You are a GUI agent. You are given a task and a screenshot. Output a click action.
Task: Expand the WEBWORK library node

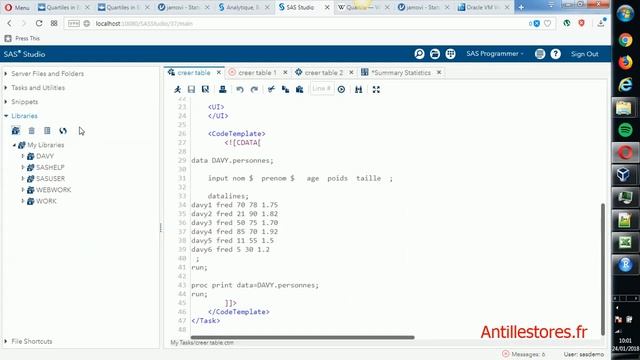pos(23,190)
